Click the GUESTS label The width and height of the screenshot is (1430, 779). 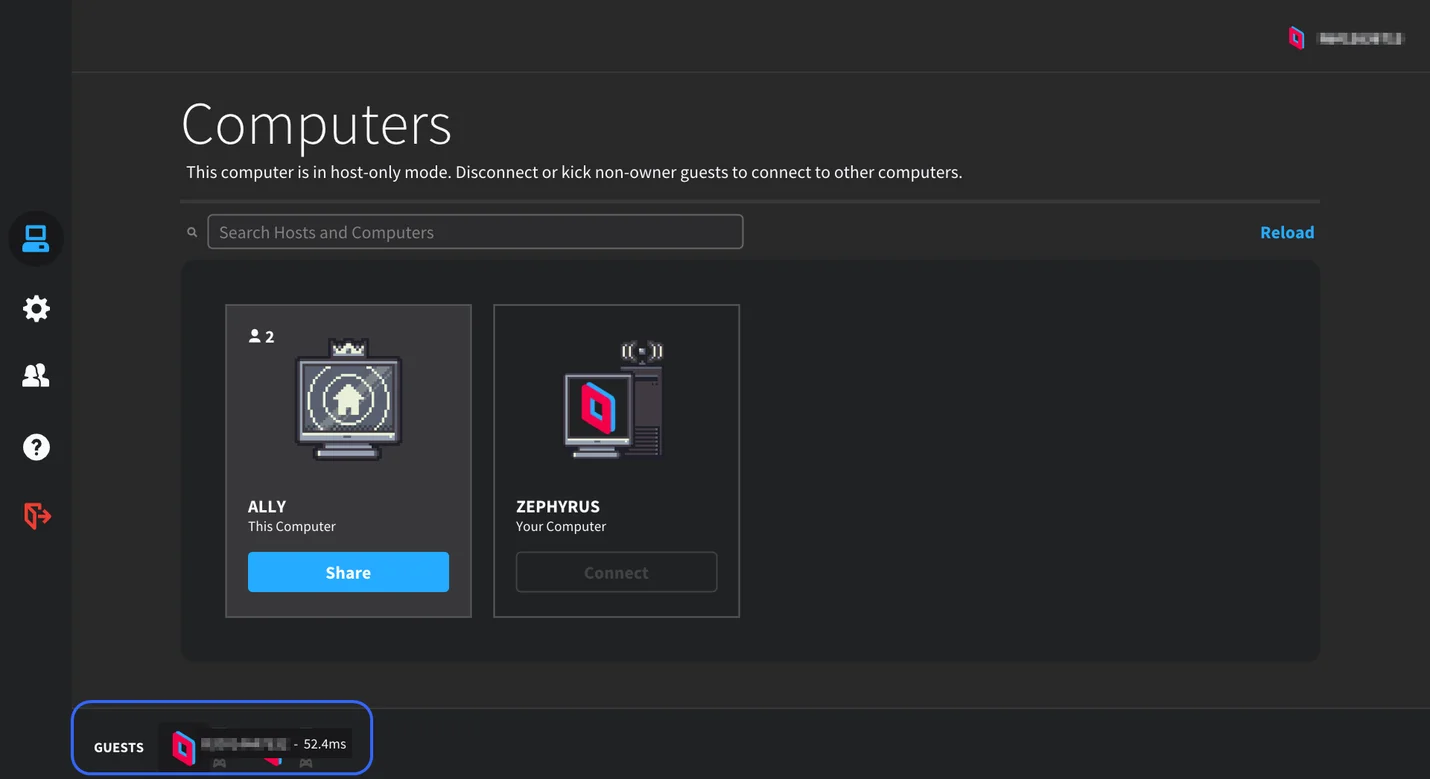coord(119,747)
